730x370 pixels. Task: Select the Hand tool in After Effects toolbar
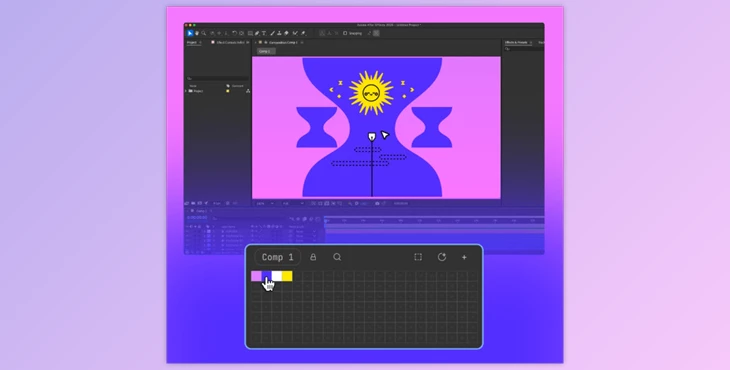pyautogui.click(x=196, y=33)
